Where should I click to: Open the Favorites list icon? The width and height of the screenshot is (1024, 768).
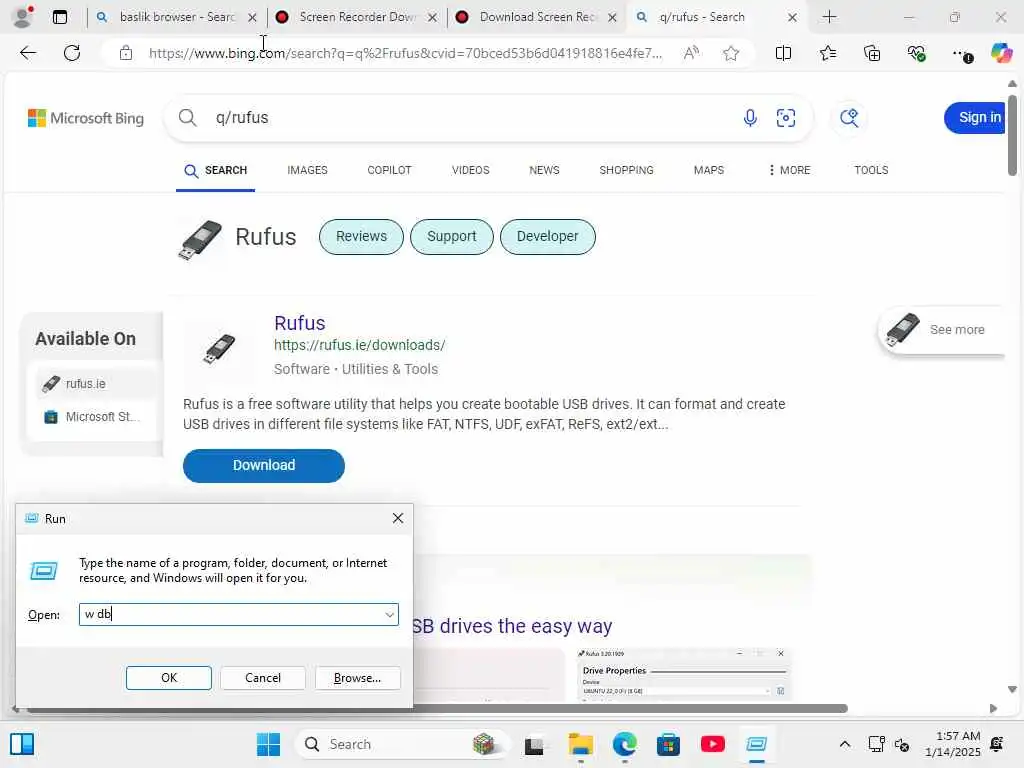click(827, 53)
